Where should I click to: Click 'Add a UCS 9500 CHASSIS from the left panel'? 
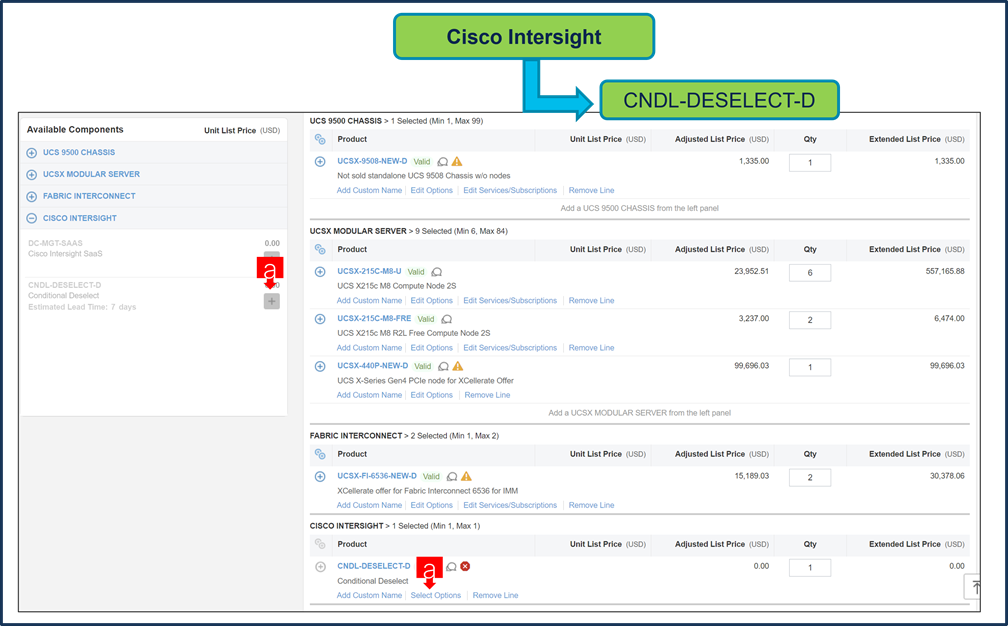[639, 208]
